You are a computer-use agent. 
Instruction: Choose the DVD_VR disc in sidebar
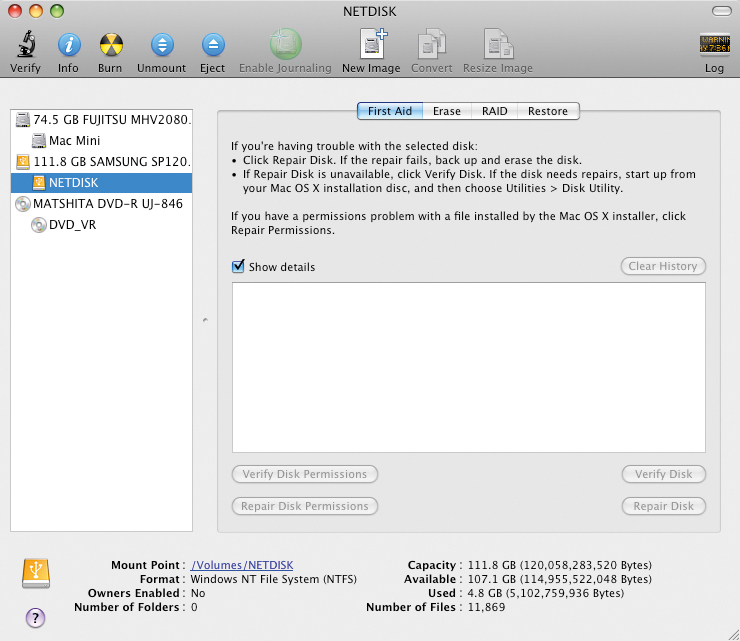pyautogui.click(x=72, y=225)
